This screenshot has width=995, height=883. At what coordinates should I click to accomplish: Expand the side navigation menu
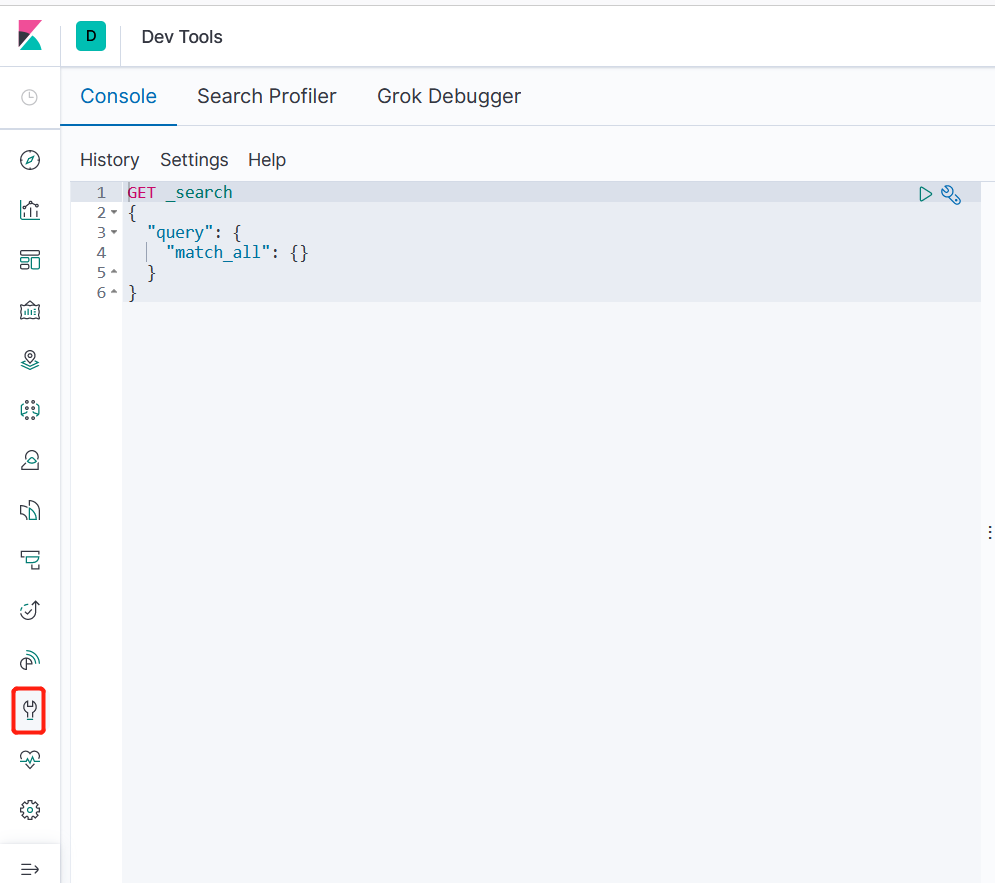(30, 869)
